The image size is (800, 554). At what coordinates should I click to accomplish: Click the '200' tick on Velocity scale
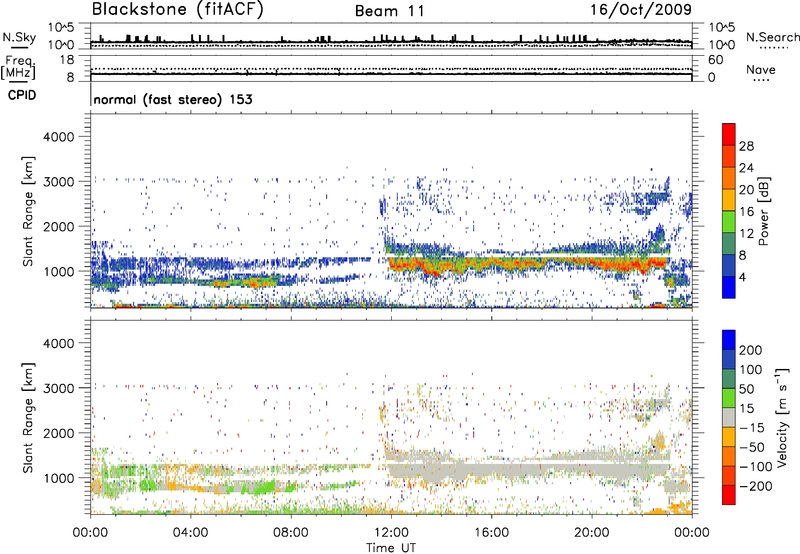750,350
